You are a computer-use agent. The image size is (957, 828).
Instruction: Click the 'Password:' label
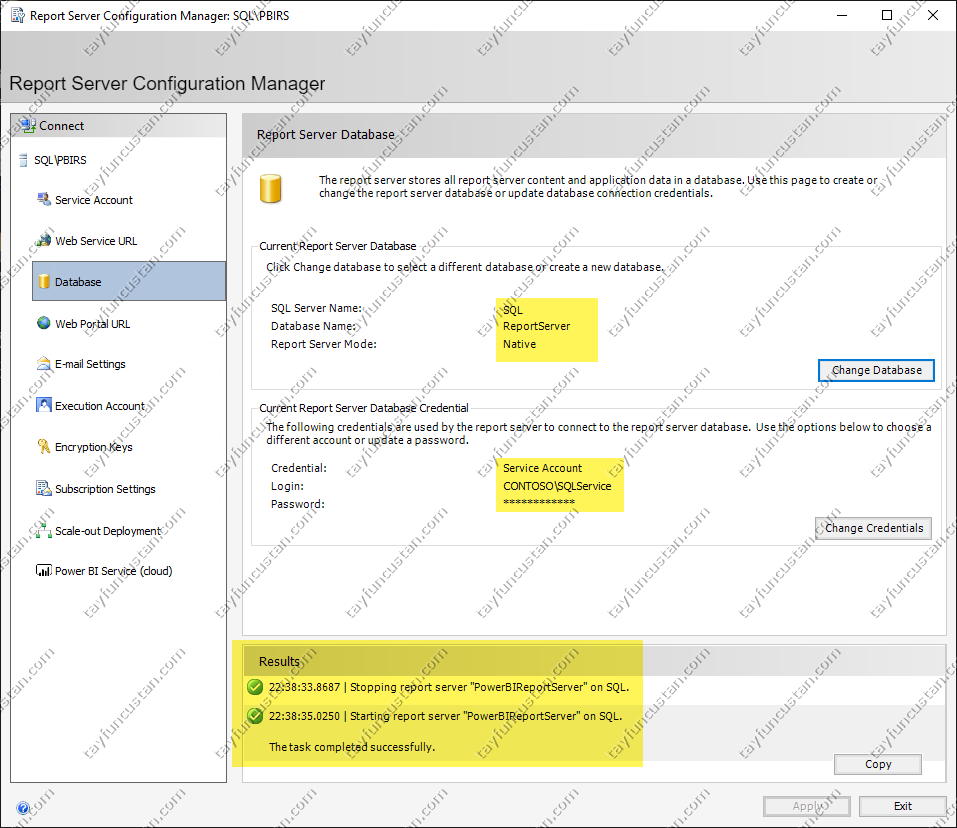[x=298, y=504]
